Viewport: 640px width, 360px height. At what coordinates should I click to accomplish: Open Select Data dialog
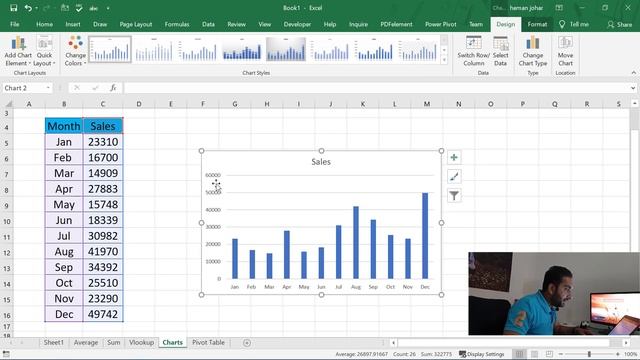point(500,51)
